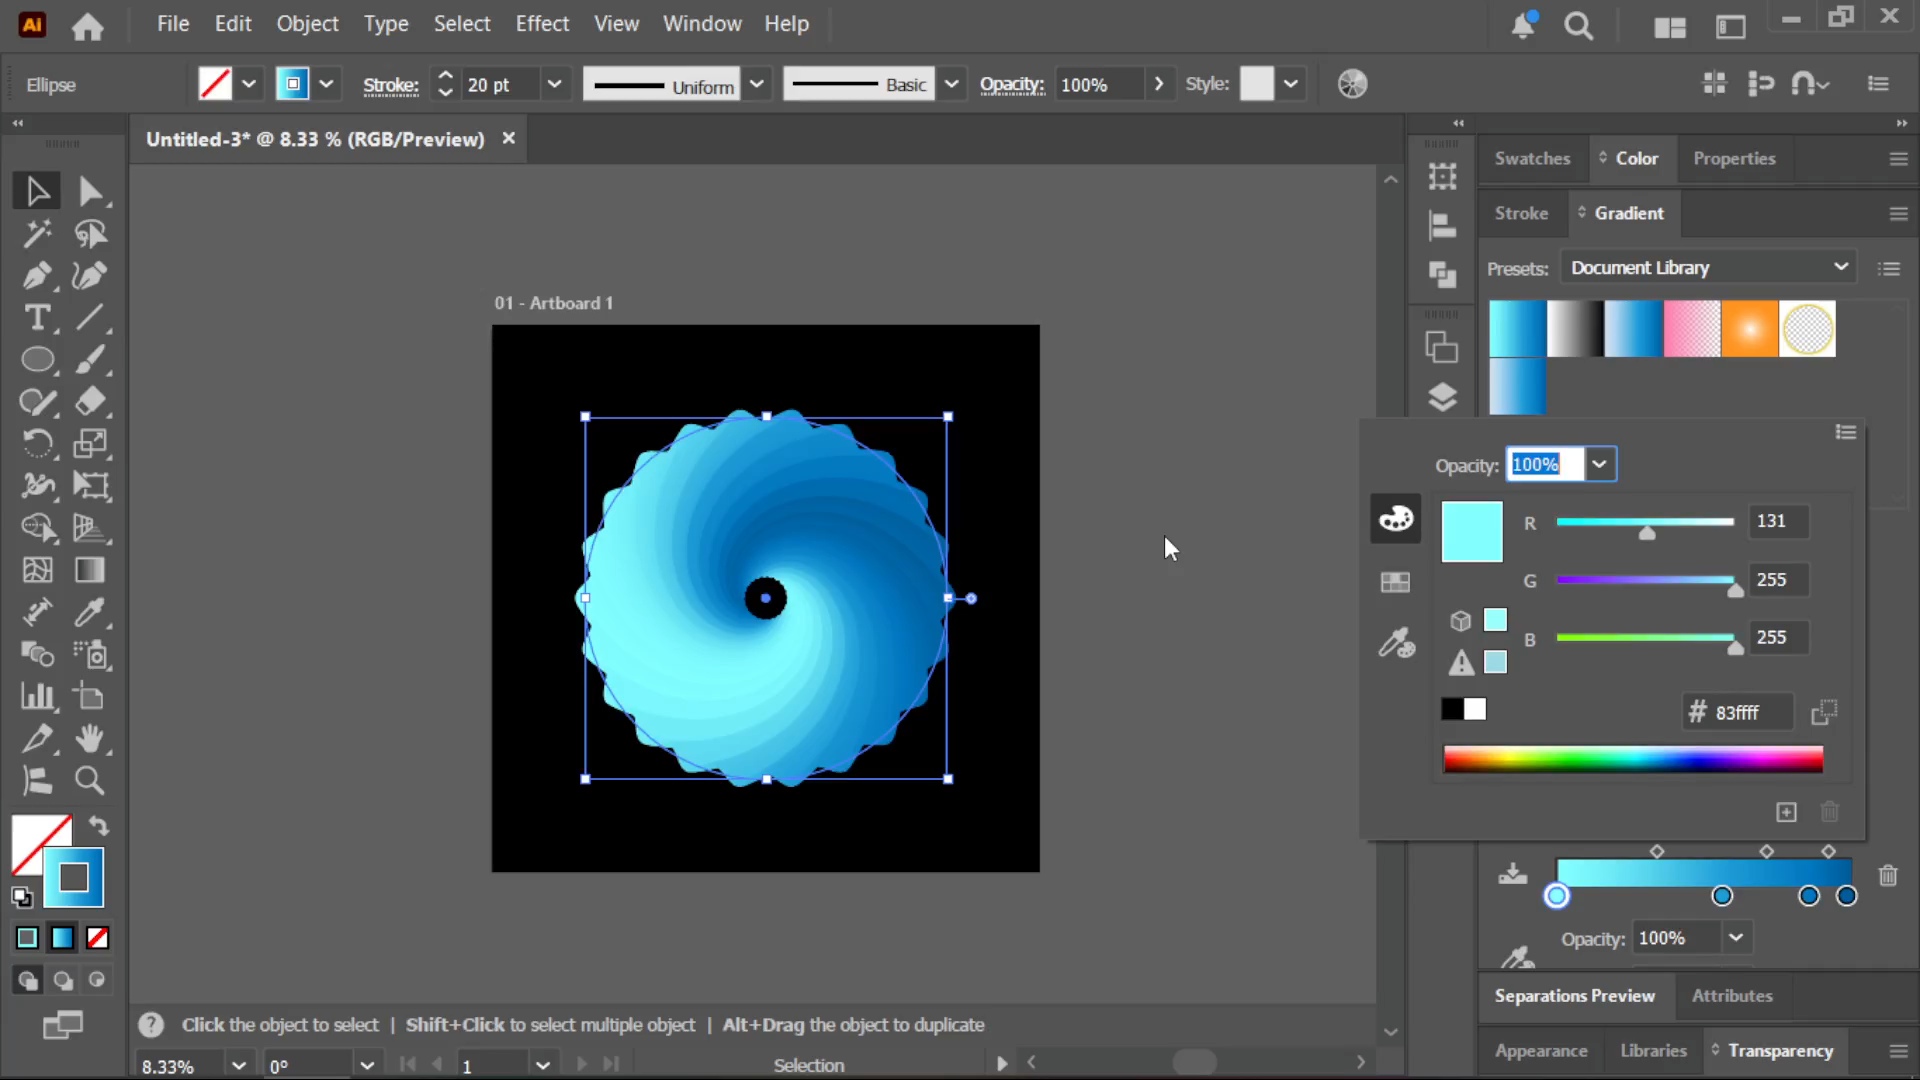Pick a color from the spectrum bar
Viewport: 1920px width, 1080px height.
tap(1633, 760)
